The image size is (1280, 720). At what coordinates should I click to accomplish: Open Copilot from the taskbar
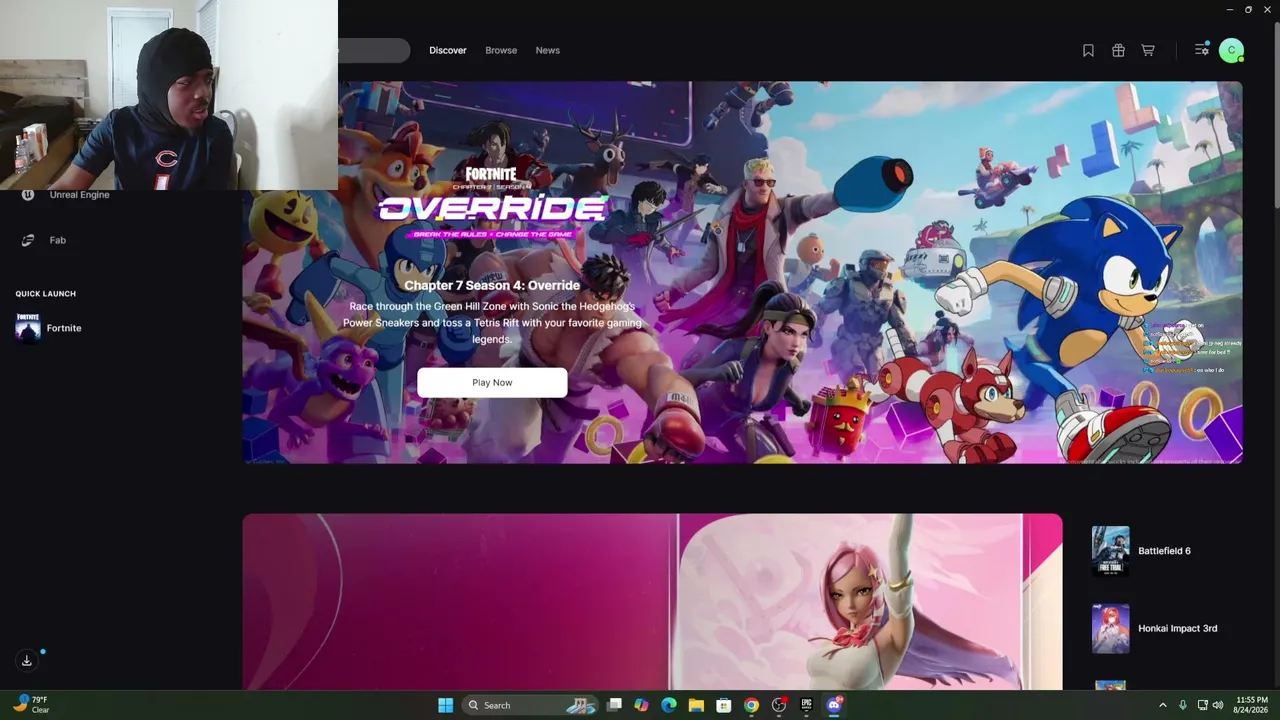pos(641,705)
